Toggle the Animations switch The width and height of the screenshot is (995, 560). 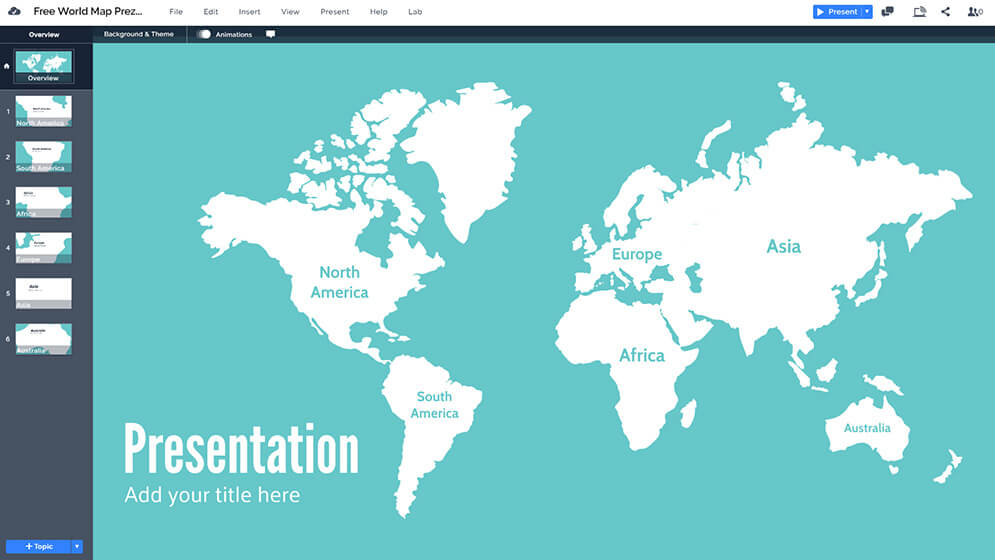[x=204, y=34]
